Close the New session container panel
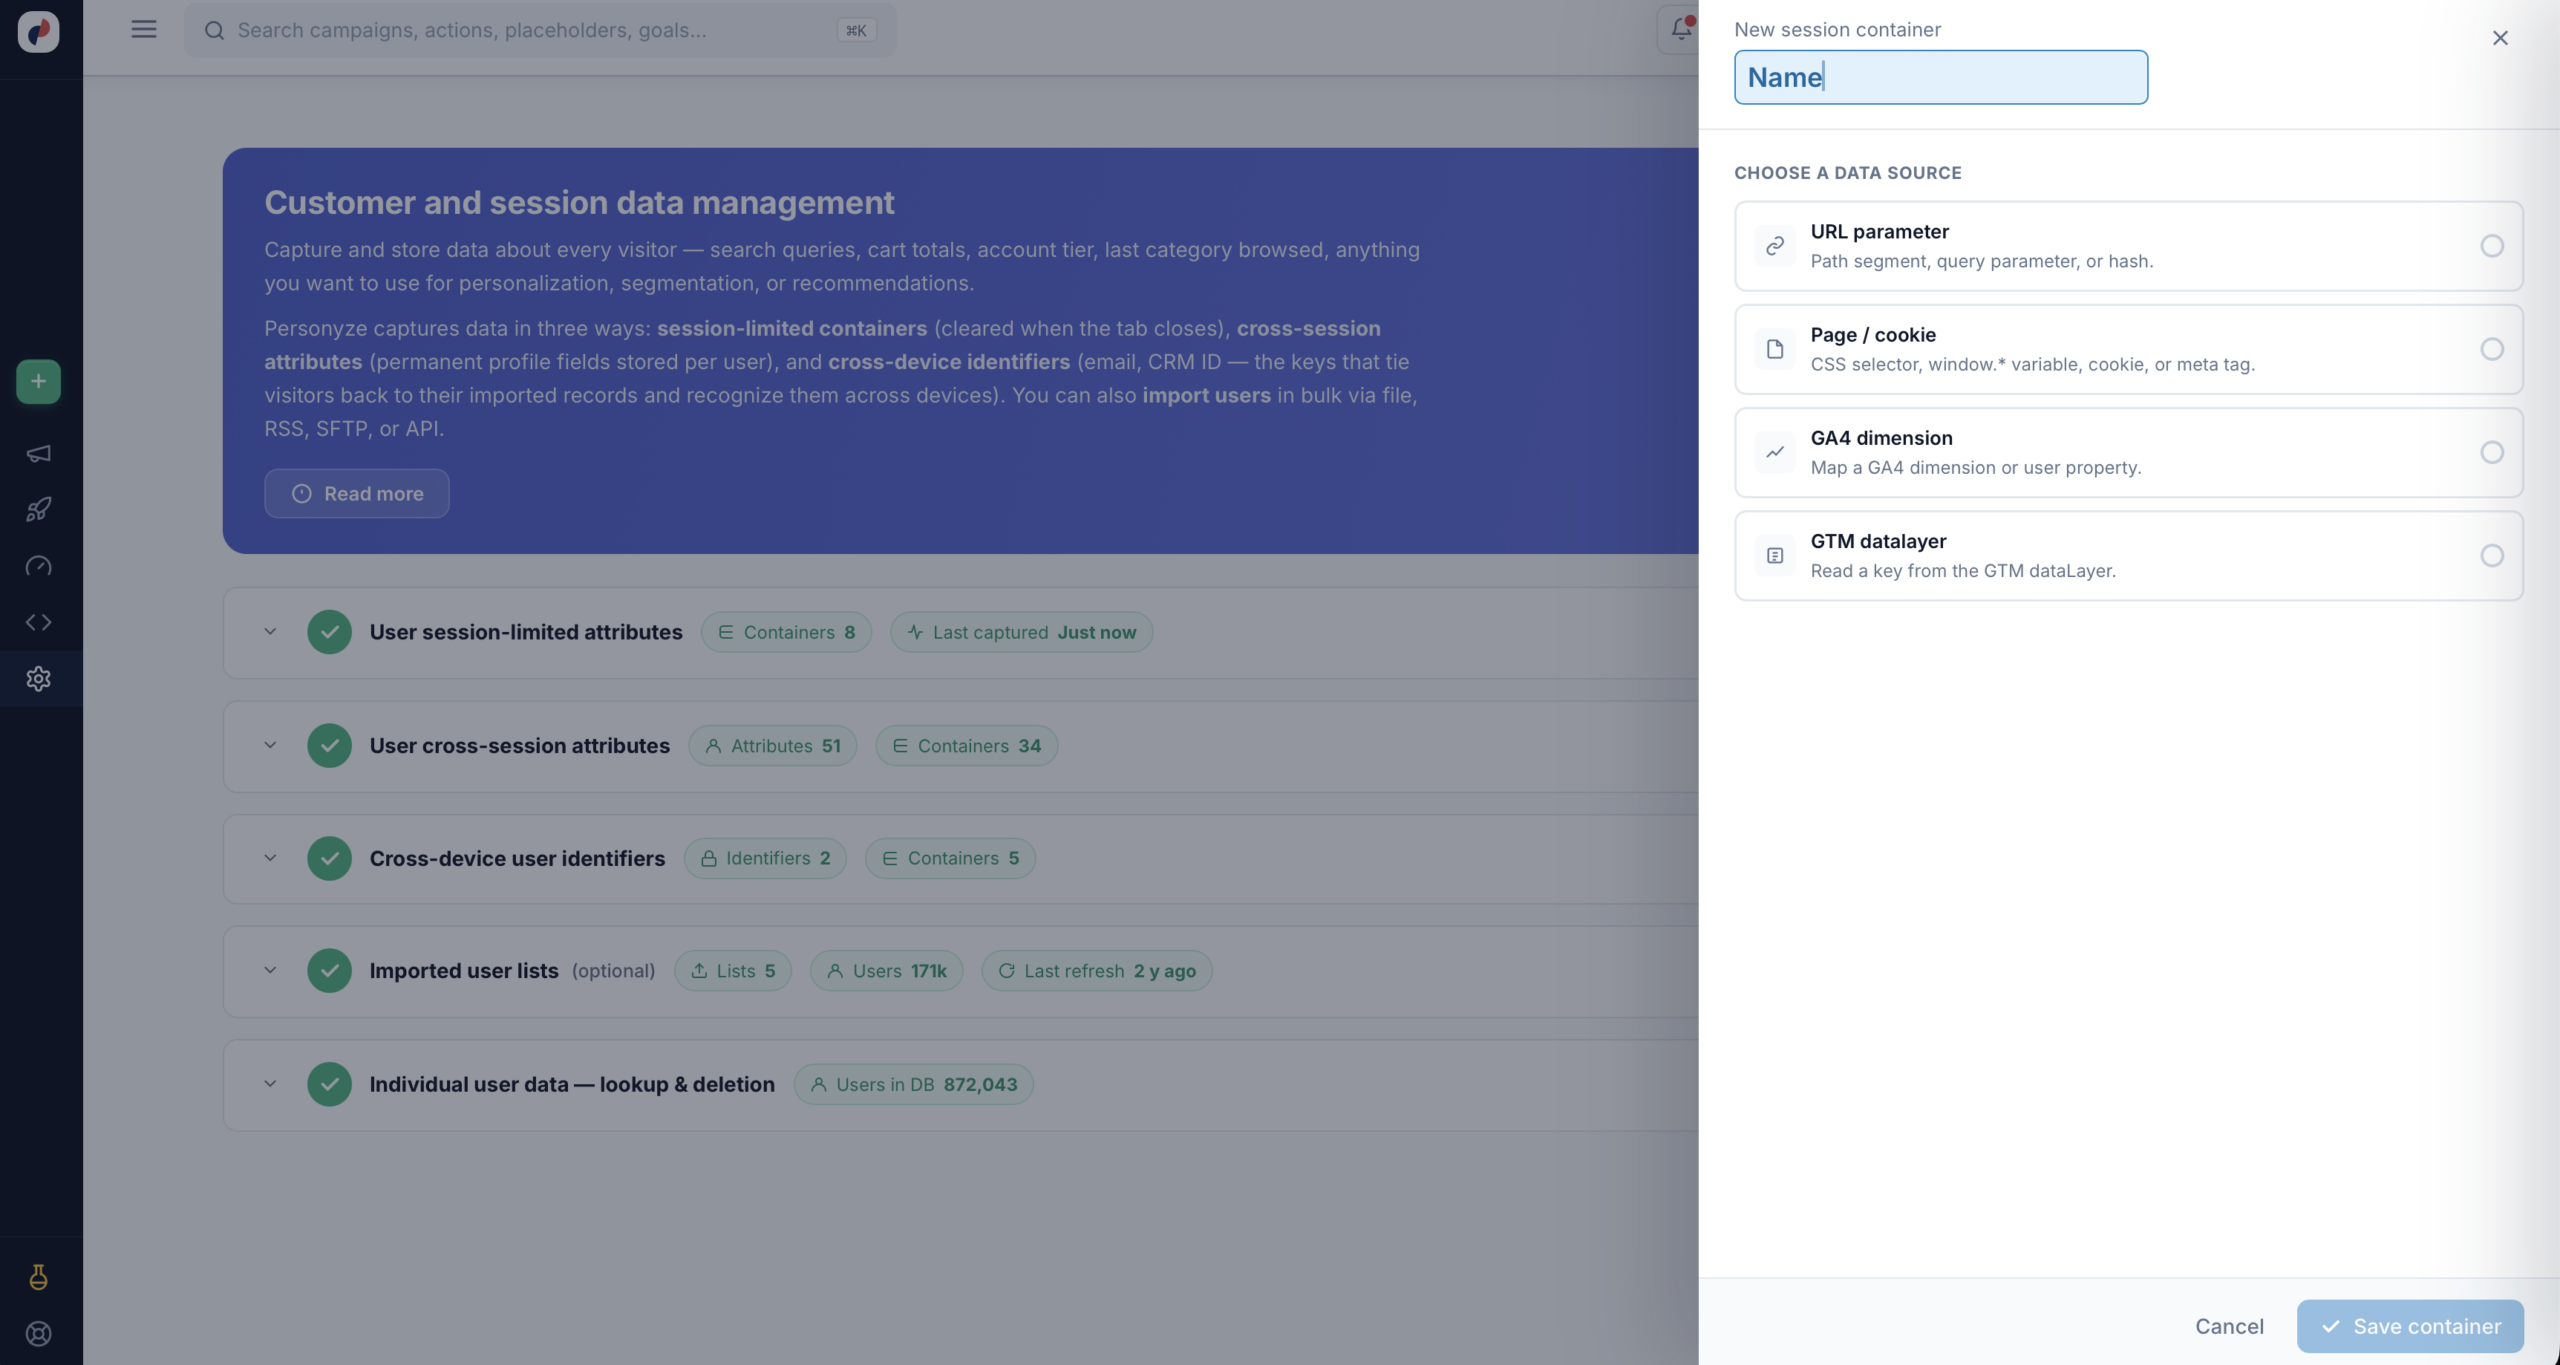 2500,38
